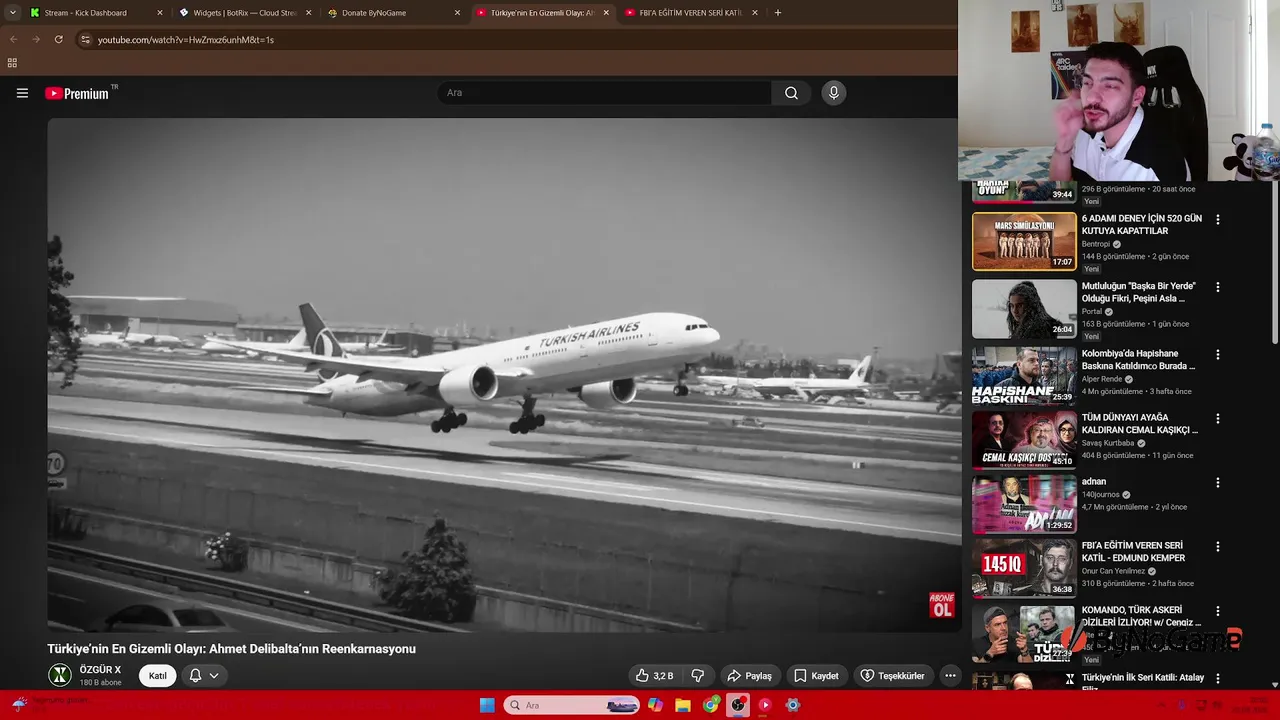1280x720 pixels.
Task: Open options menu for the EDMUND KEMPER video
Action: coord(1217,546)
